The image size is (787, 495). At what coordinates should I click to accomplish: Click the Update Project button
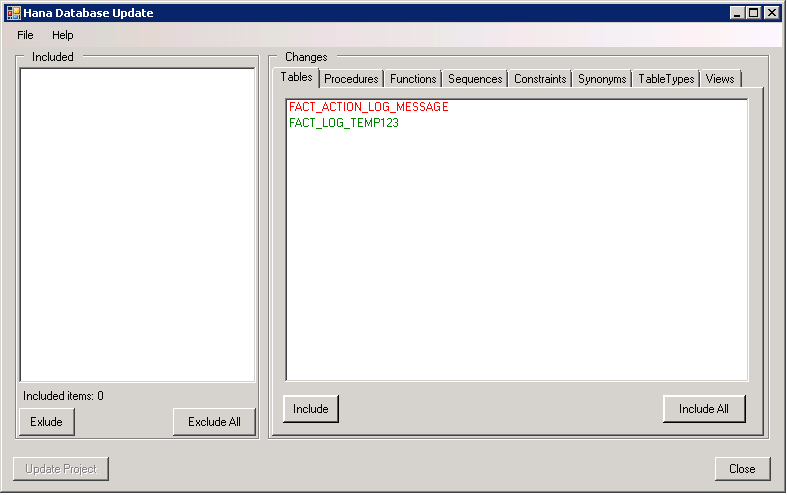[x=61, y=469]
